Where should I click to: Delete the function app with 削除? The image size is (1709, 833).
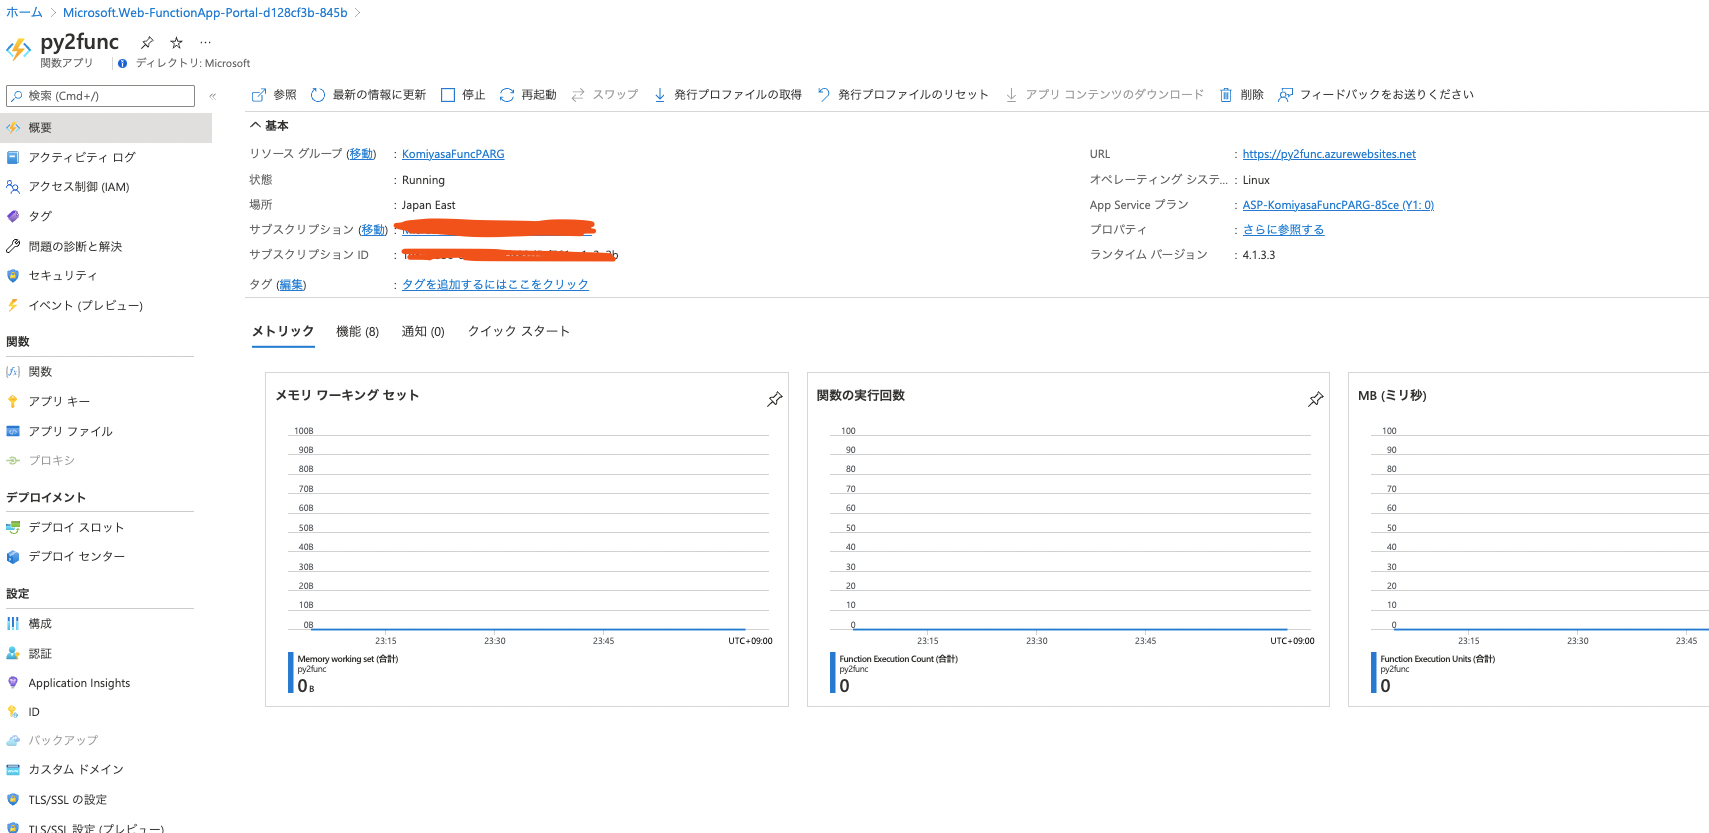[x=1241, y=95]
